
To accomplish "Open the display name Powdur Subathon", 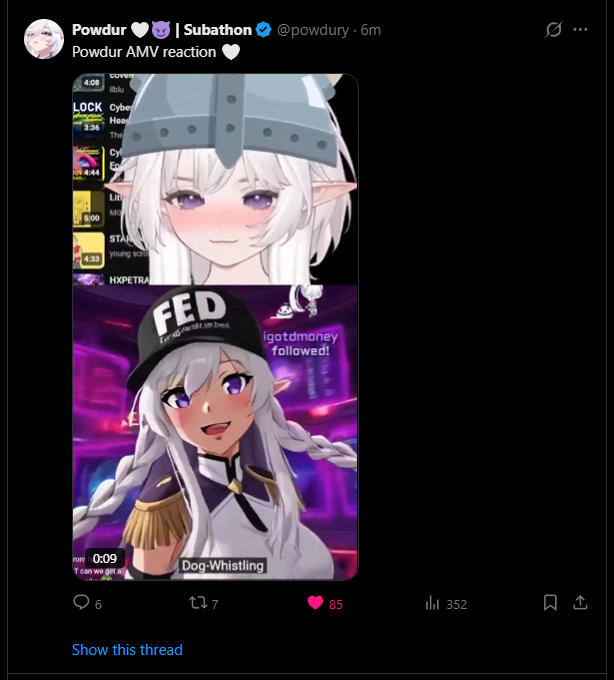I will 162,30.
